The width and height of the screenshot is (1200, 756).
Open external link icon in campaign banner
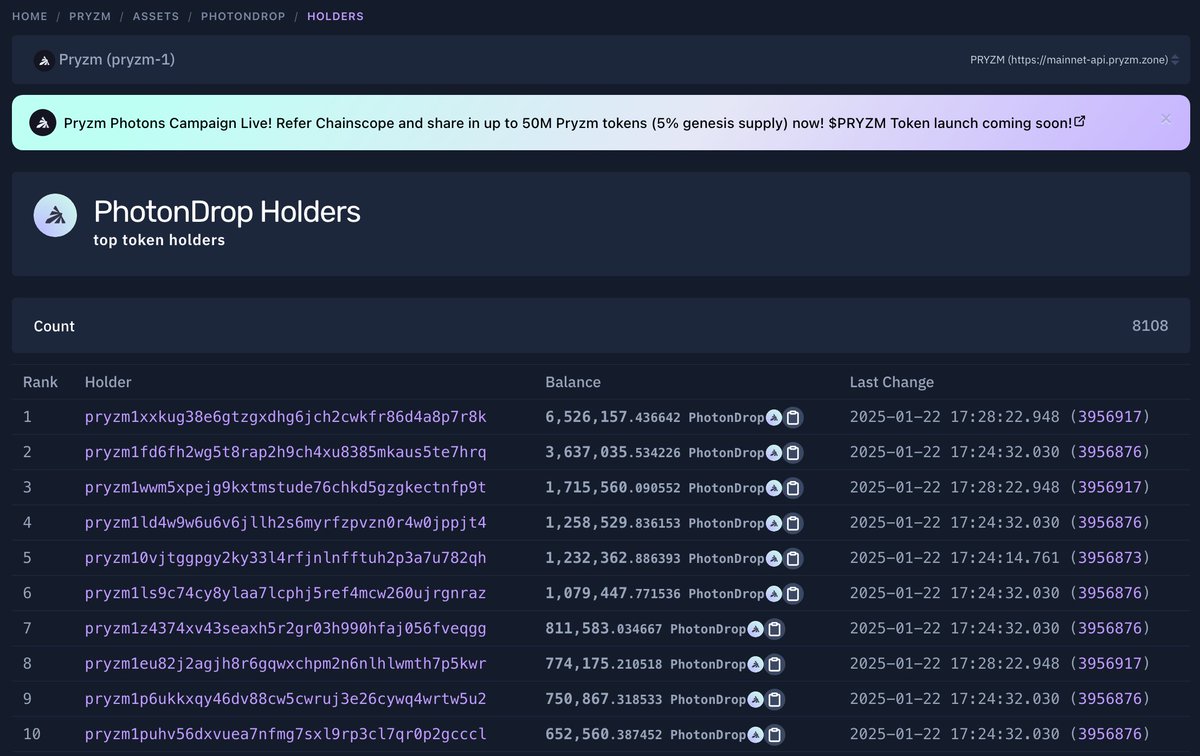click(x=1079, y=121)
